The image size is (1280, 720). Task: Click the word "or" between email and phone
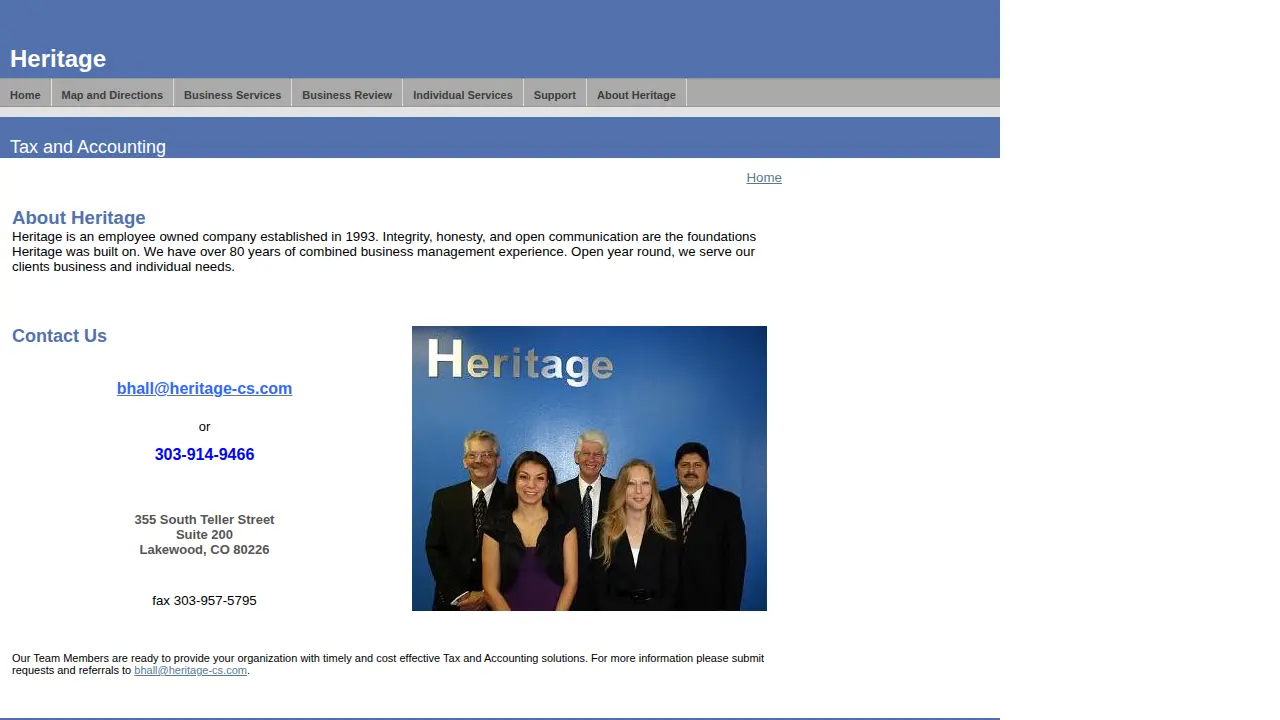pyautogui.click(x=204, y=427)
